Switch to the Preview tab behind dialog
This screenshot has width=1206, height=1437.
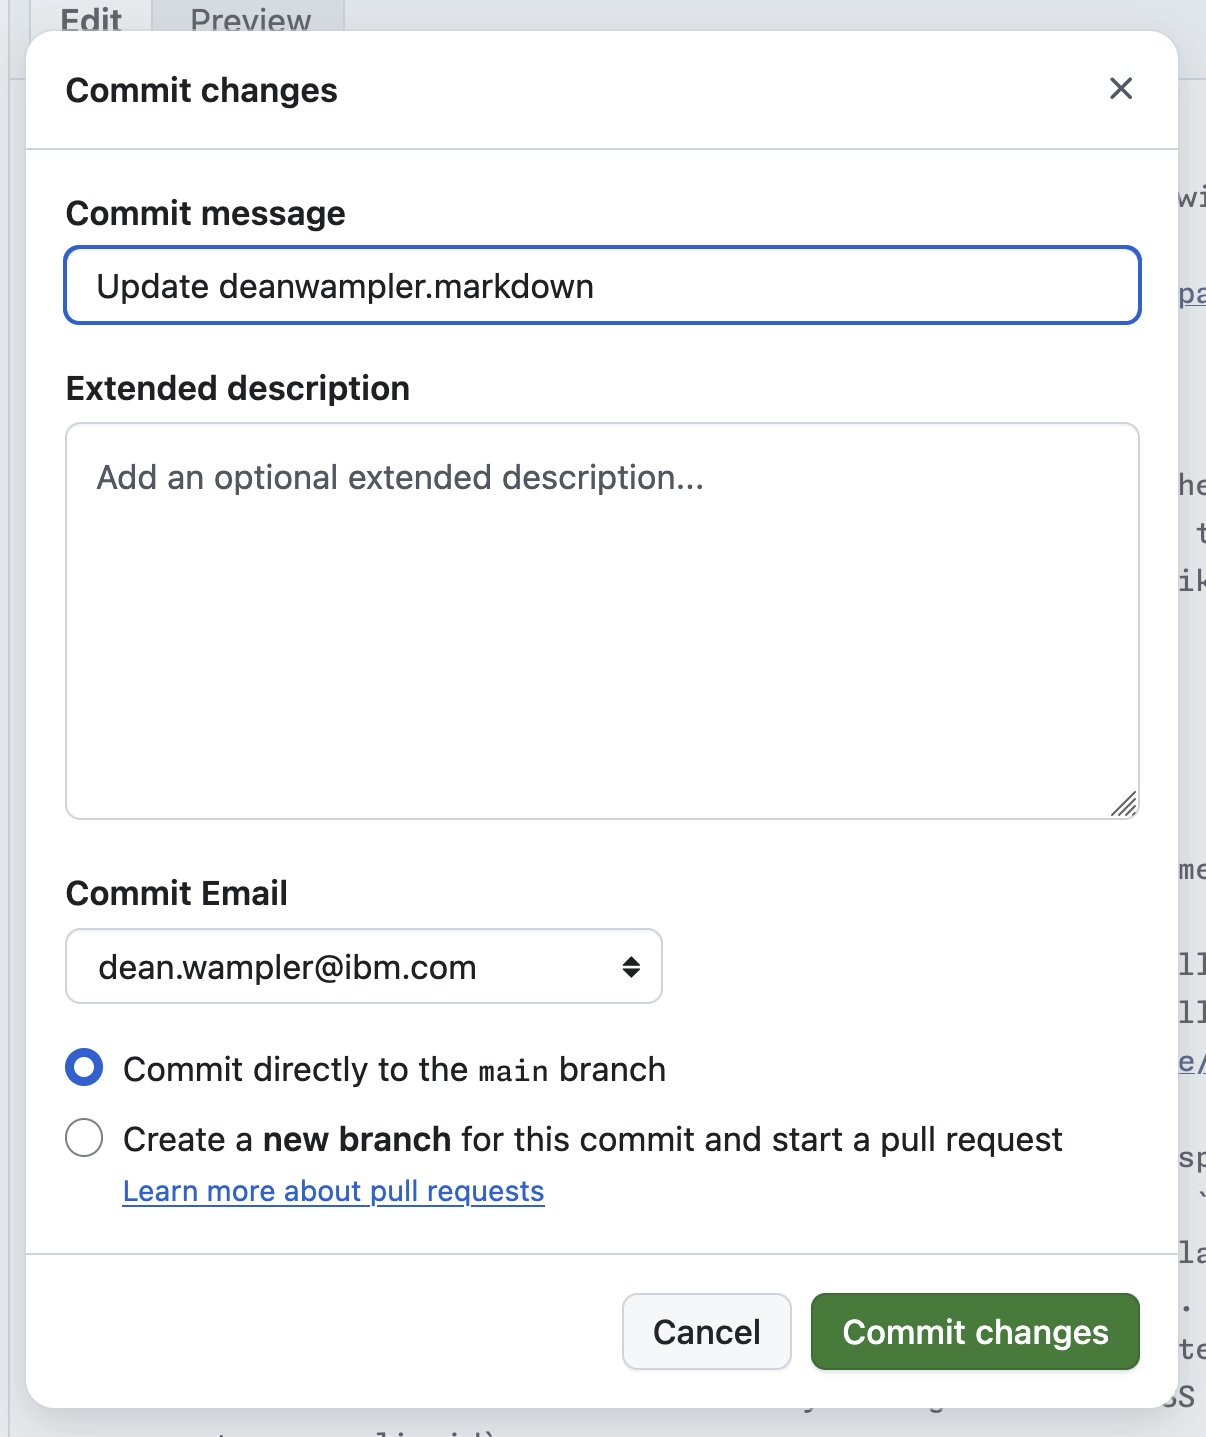[x=250, y=18]
